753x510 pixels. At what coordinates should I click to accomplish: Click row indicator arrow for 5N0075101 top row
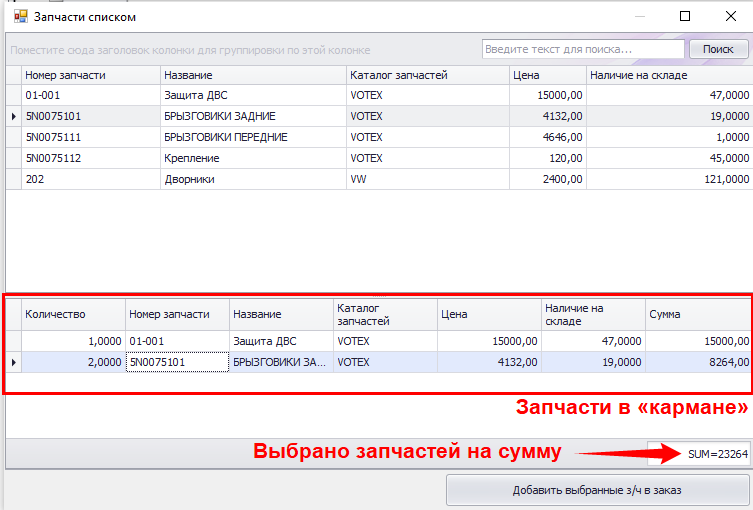coord(13,117)
